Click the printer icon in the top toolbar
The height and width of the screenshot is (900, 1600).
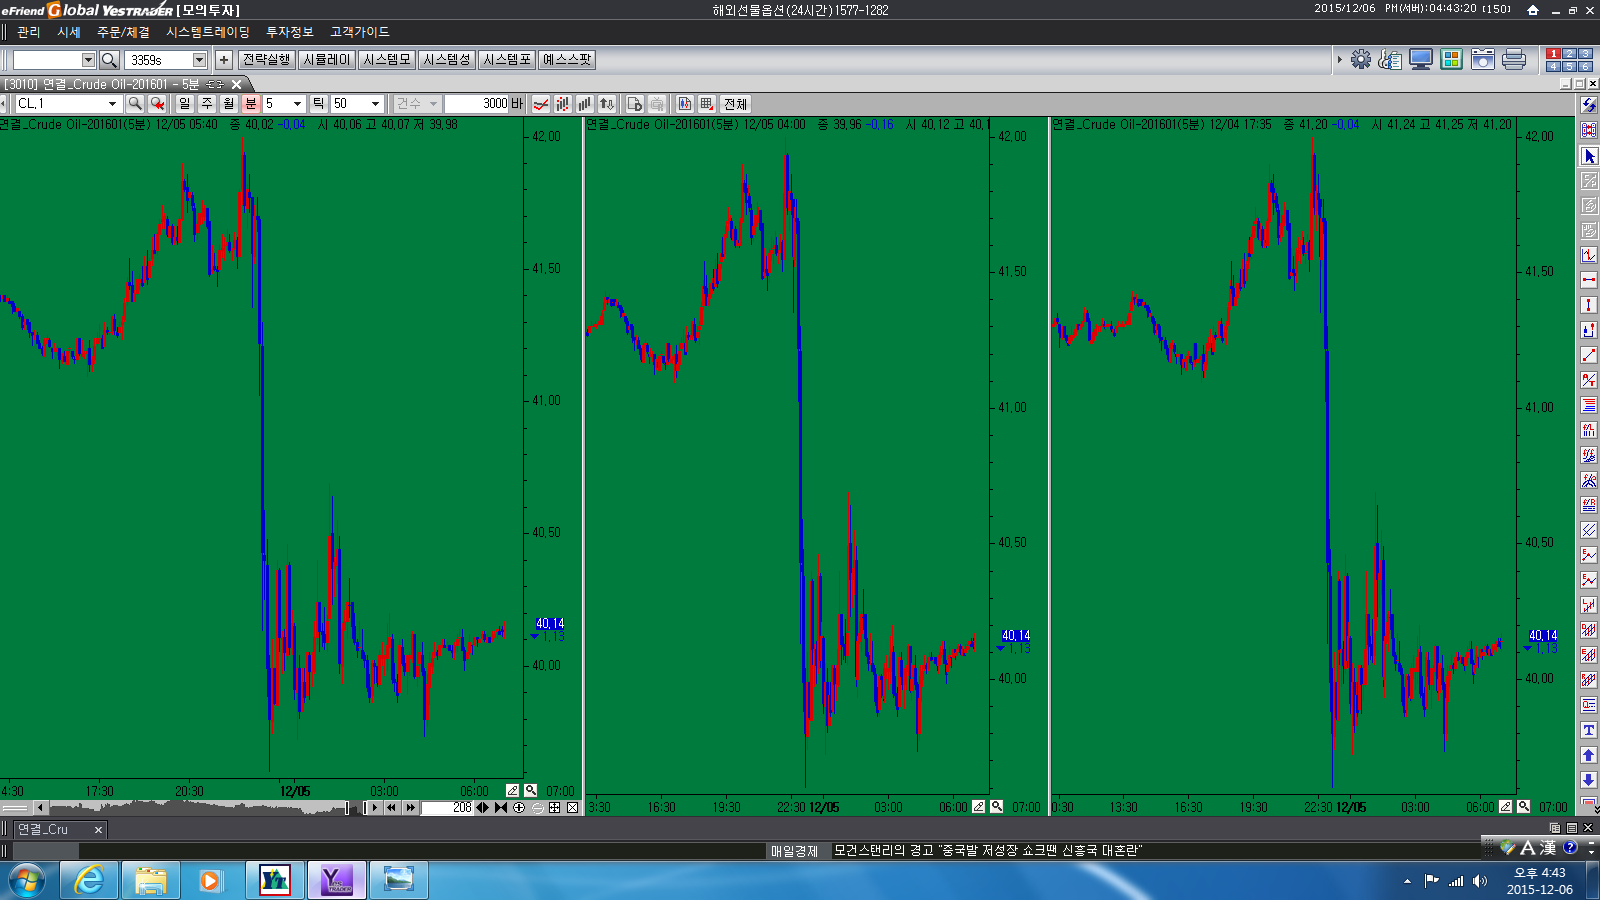coord(1513,60)
